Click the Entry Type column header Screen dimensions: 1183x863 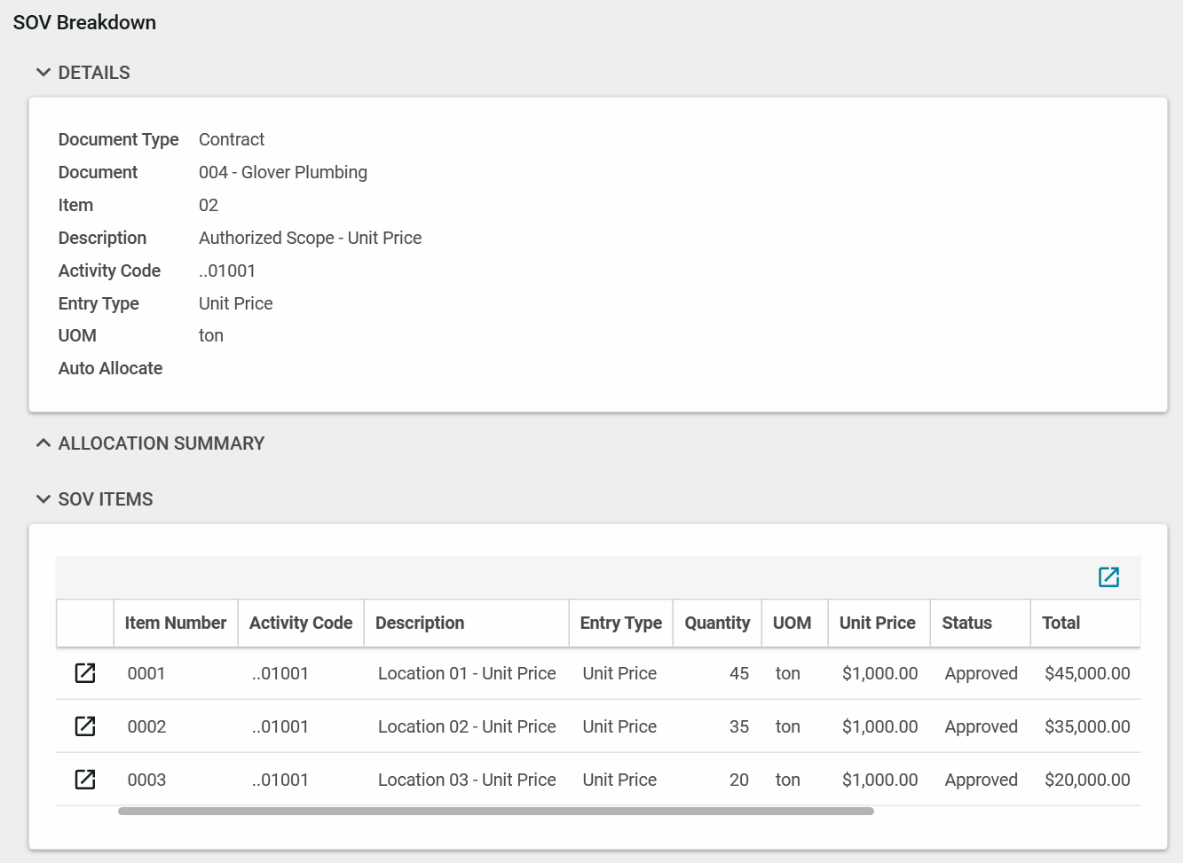pyautogui.click(x=620, y=623)
